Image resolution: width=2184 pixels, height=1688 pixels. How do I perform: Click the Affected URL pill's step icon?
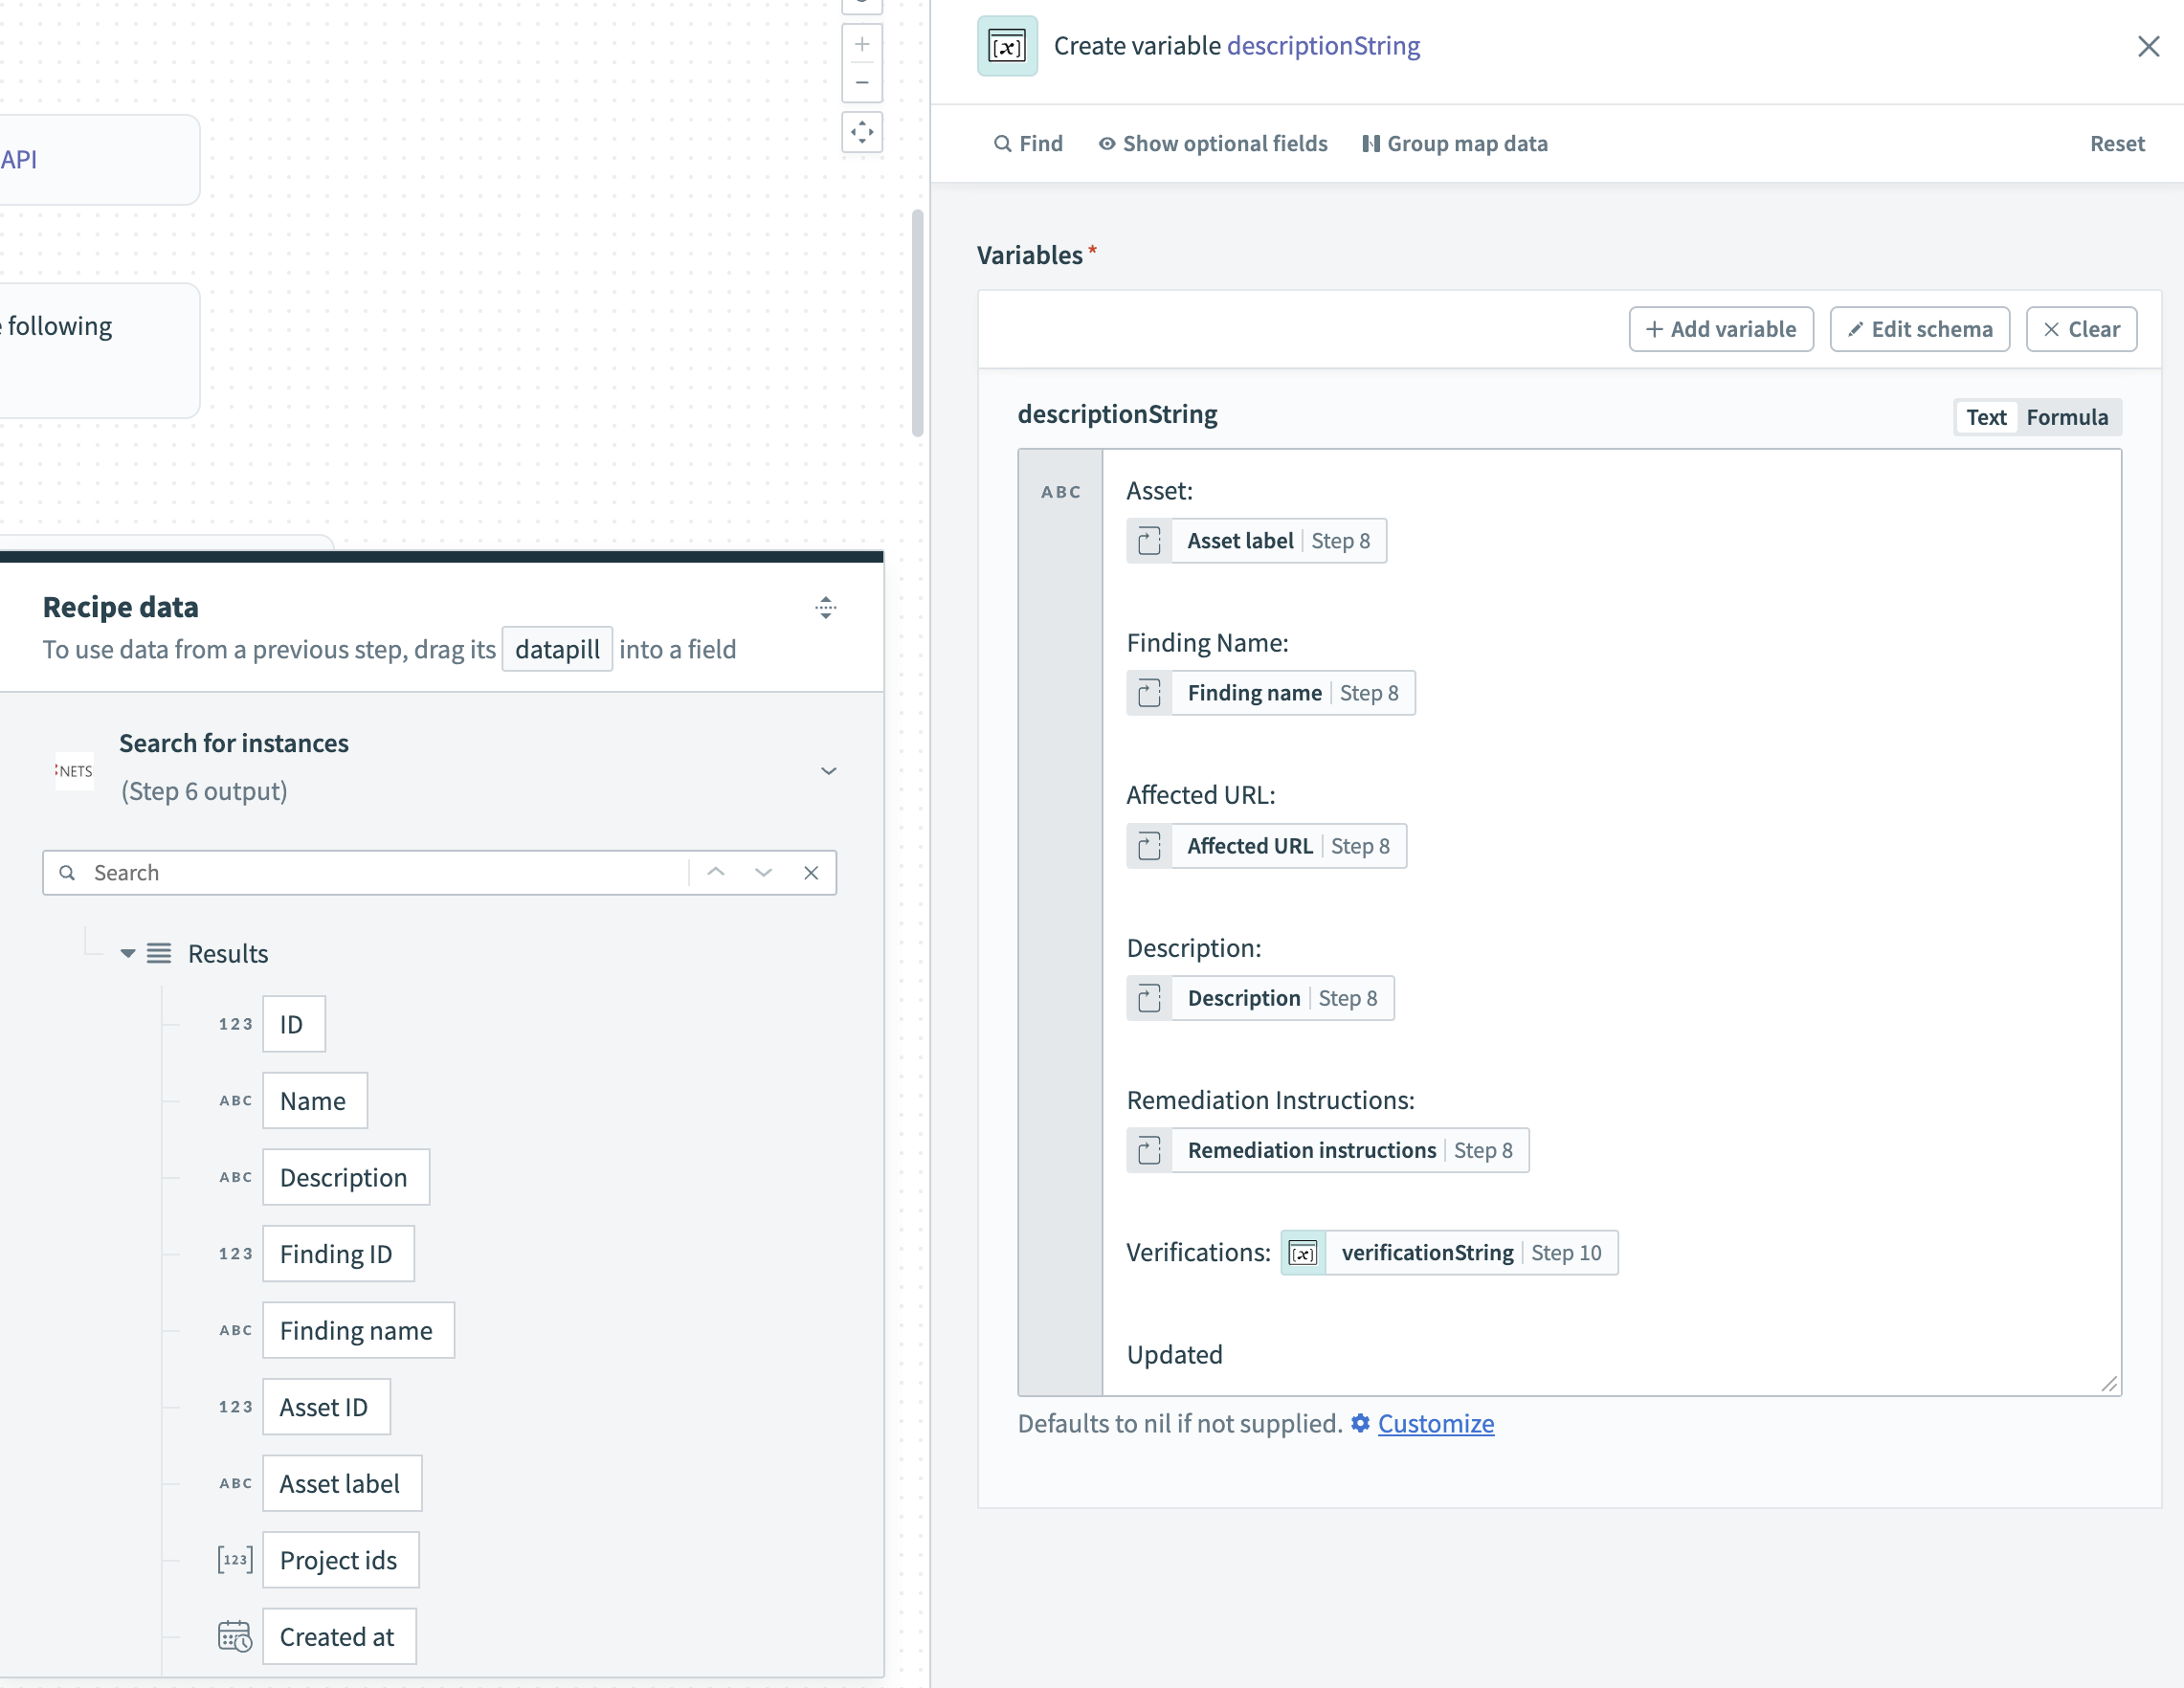click(x=1149, y=846)
